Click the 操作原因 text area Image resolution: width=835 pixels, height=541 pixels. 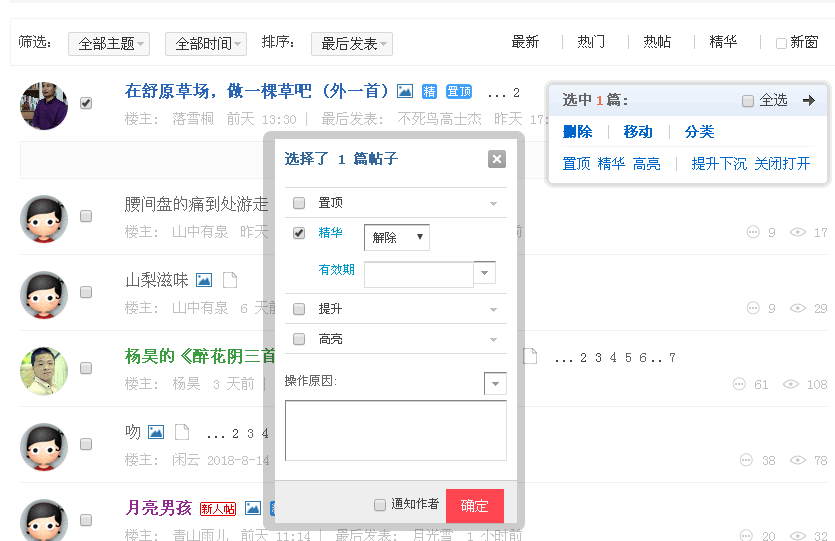click(x=396, y=430)
